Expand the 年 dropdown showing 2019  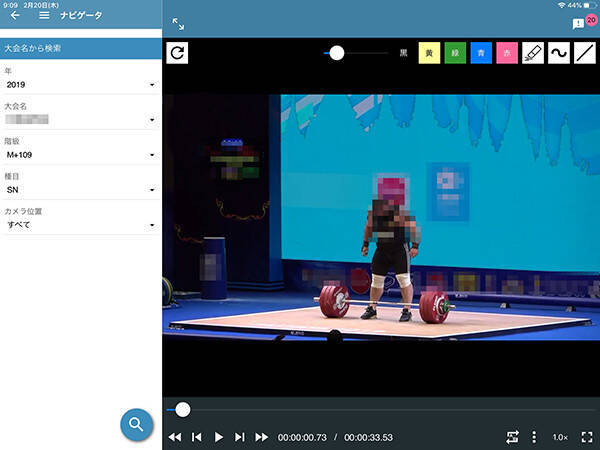point(80,85)
